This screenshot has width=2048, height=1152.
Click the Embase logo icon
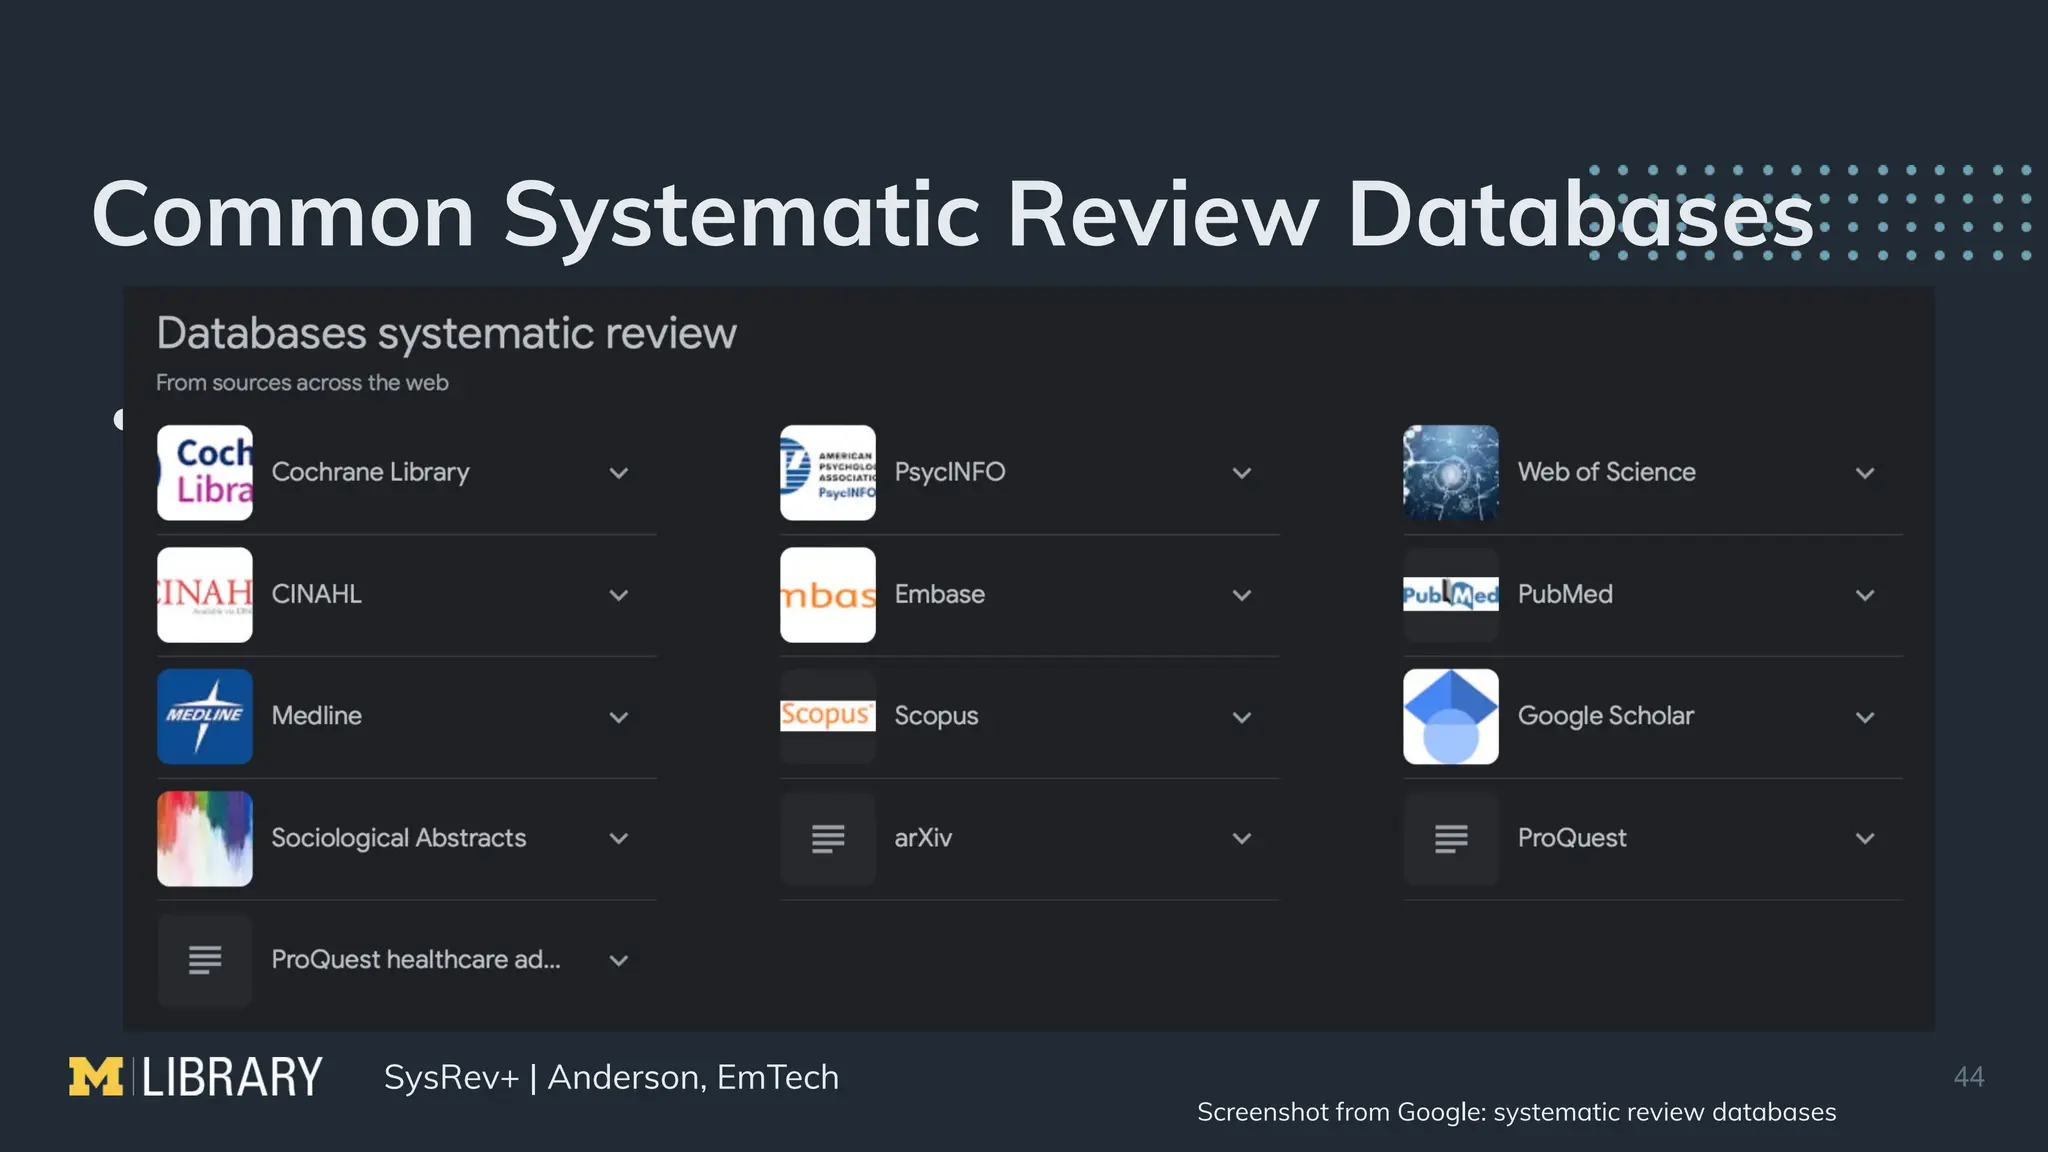coord(827,594)
